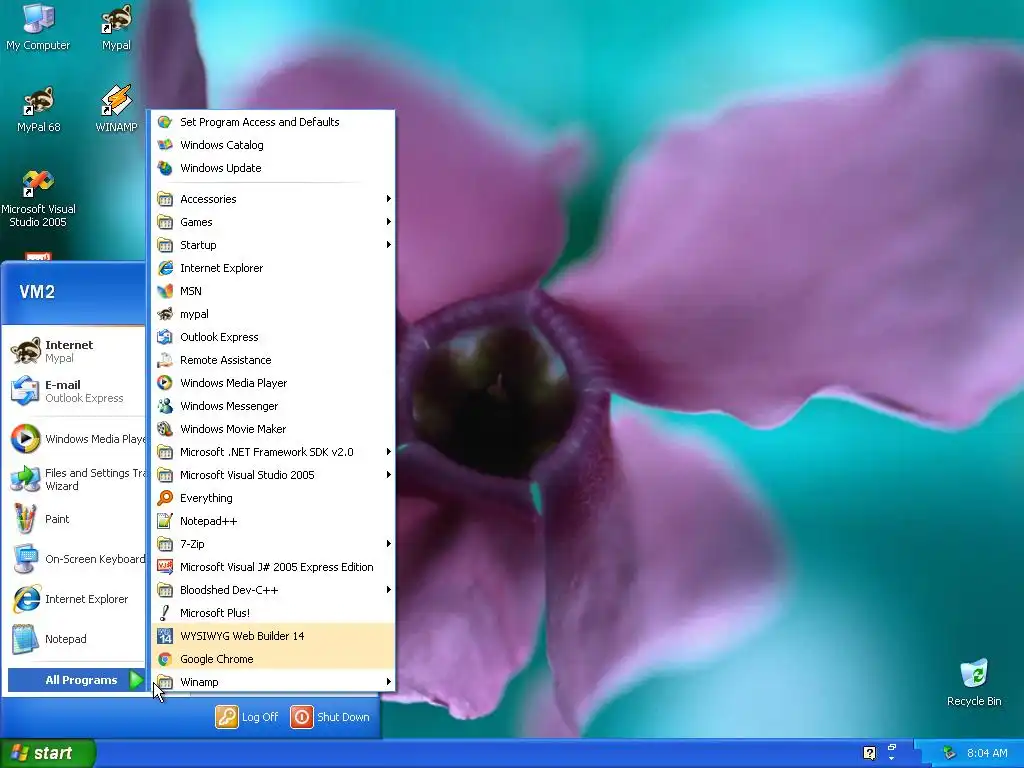
Task: Click the Log Off button
Action: tap(247, 717)
